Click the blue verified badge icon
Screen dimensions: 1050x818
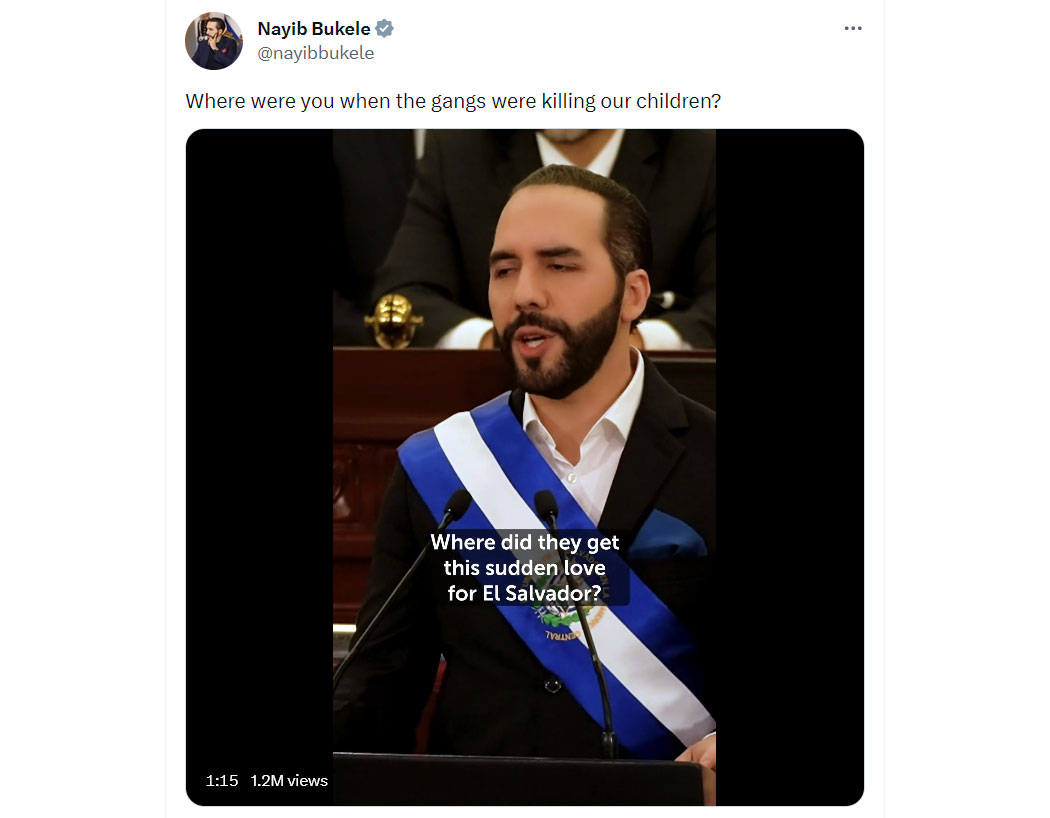(384, 28)
